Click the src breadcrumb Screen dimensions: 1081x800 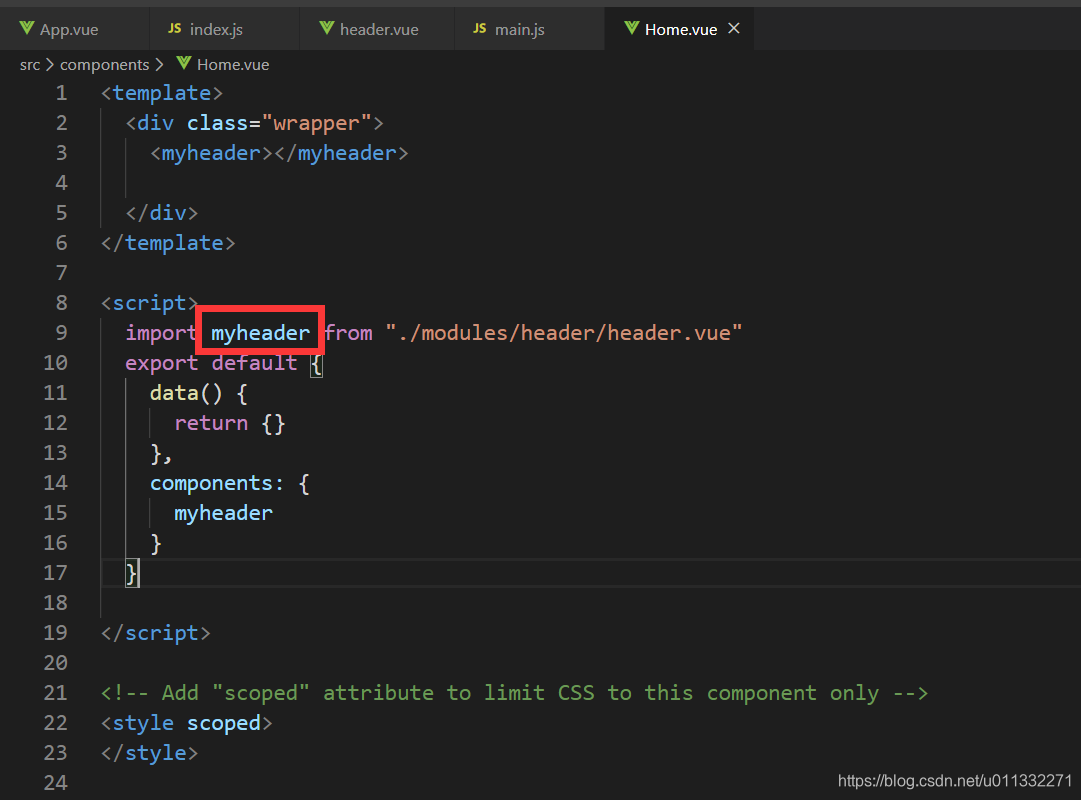[x=30, y=65]
